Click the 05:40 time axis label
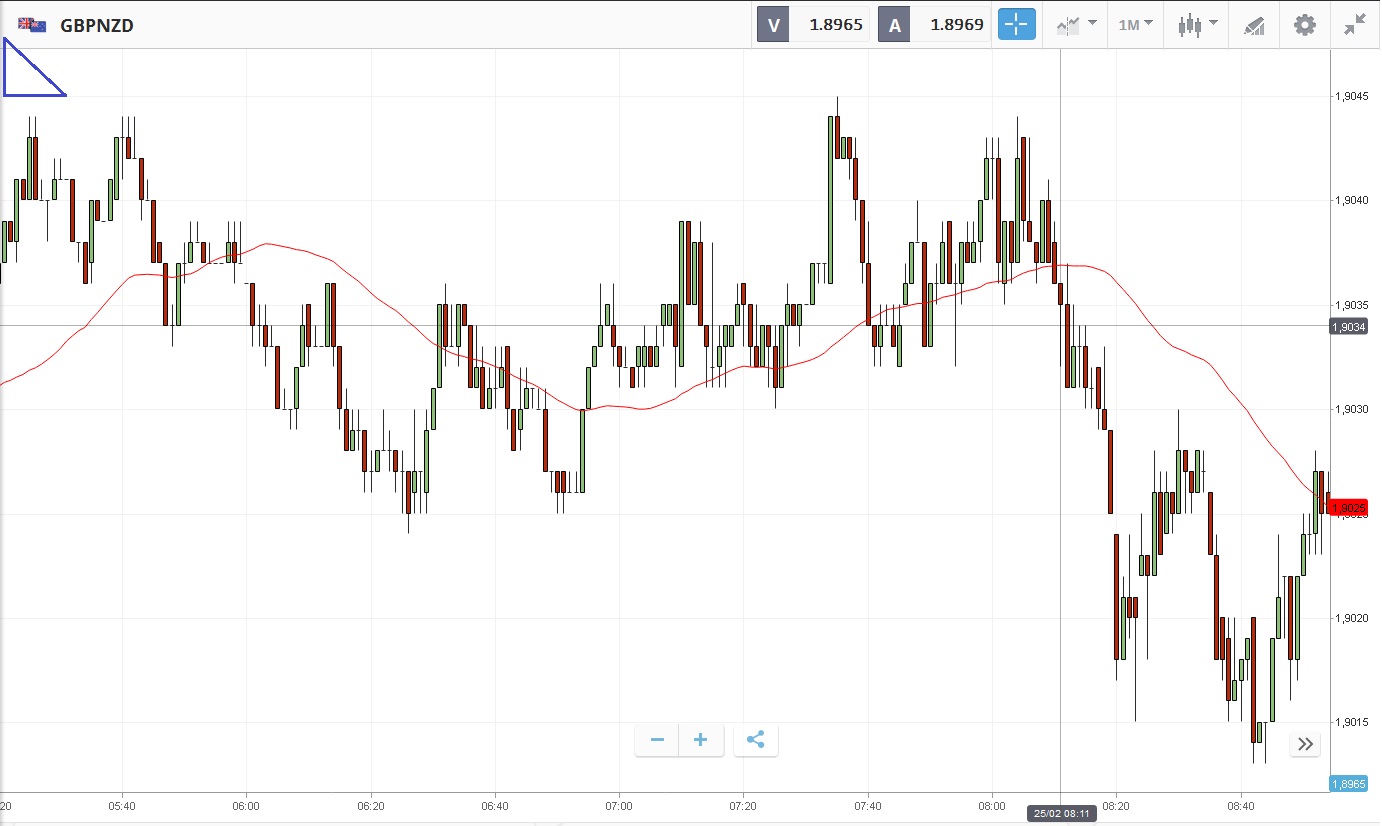Viewport: 1382px width, 826px height. coord(122,805)
